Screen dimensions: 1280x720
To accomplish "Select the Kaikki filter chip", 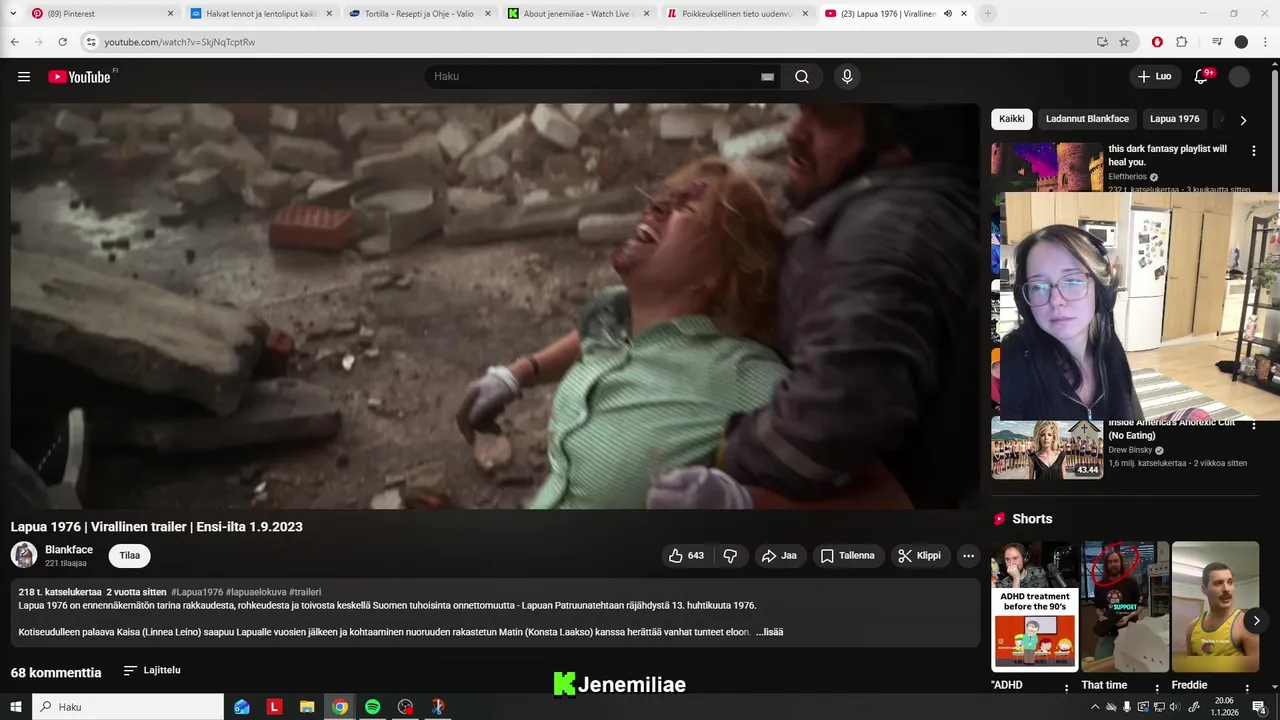I will coord(1012,119).
